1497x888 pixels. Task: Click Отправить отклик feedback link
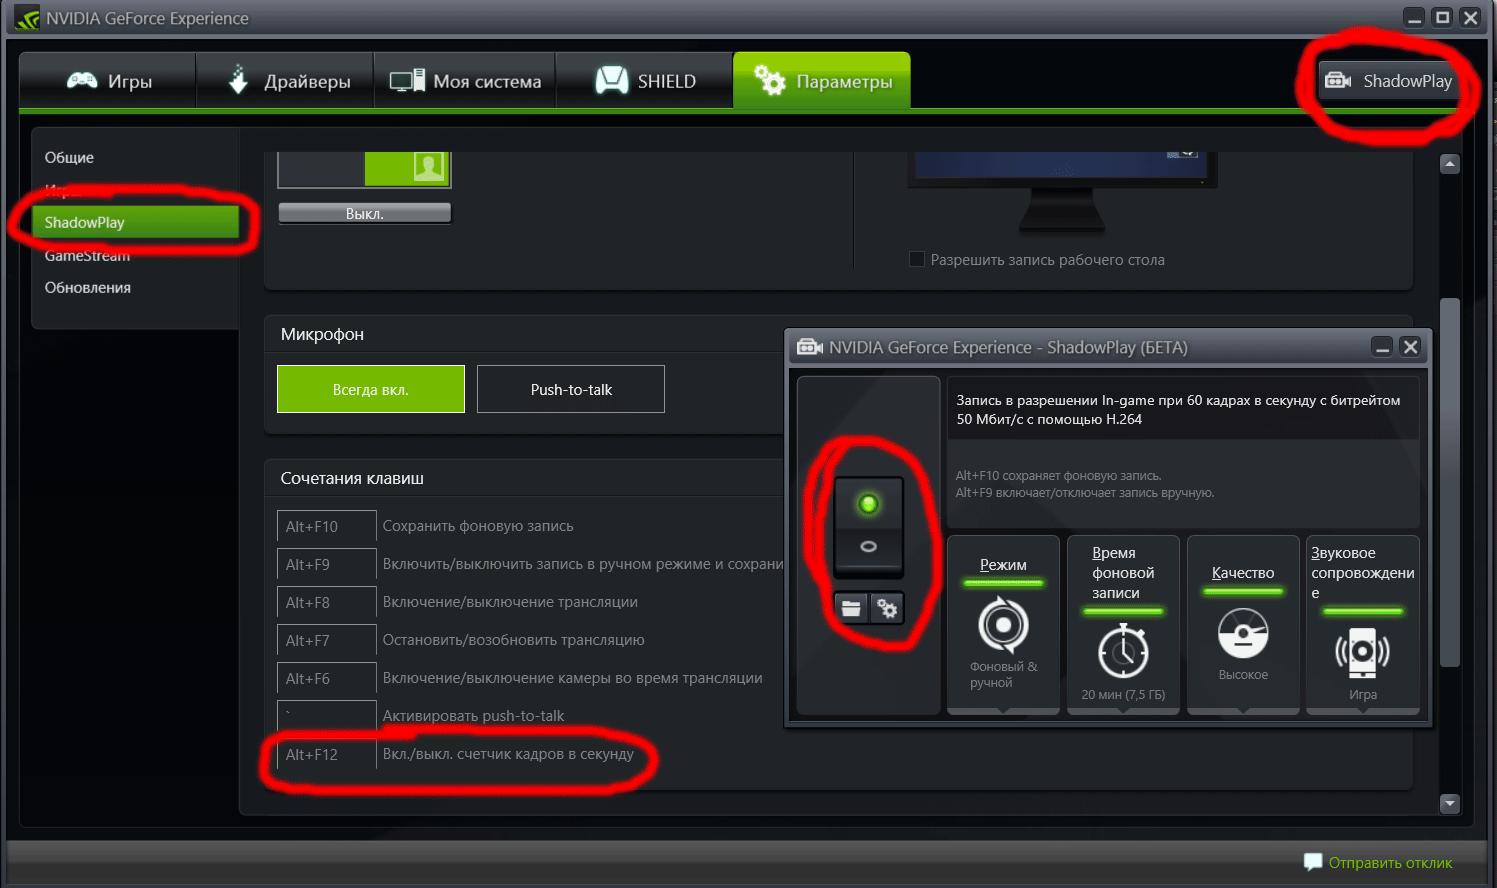[x=1390, y=862]
